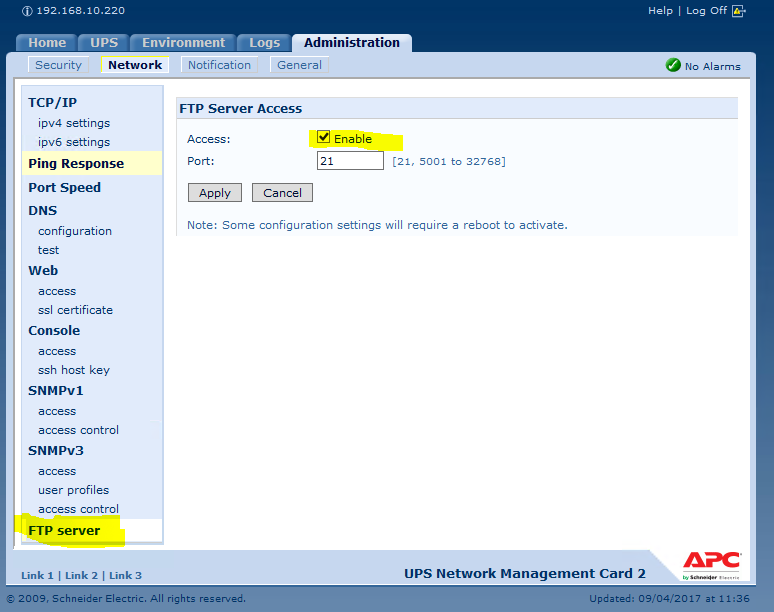Click the APC by Schneider Electric logo
Image resolution: width=774 pixels, height=612 pixels.
(711, 563)
